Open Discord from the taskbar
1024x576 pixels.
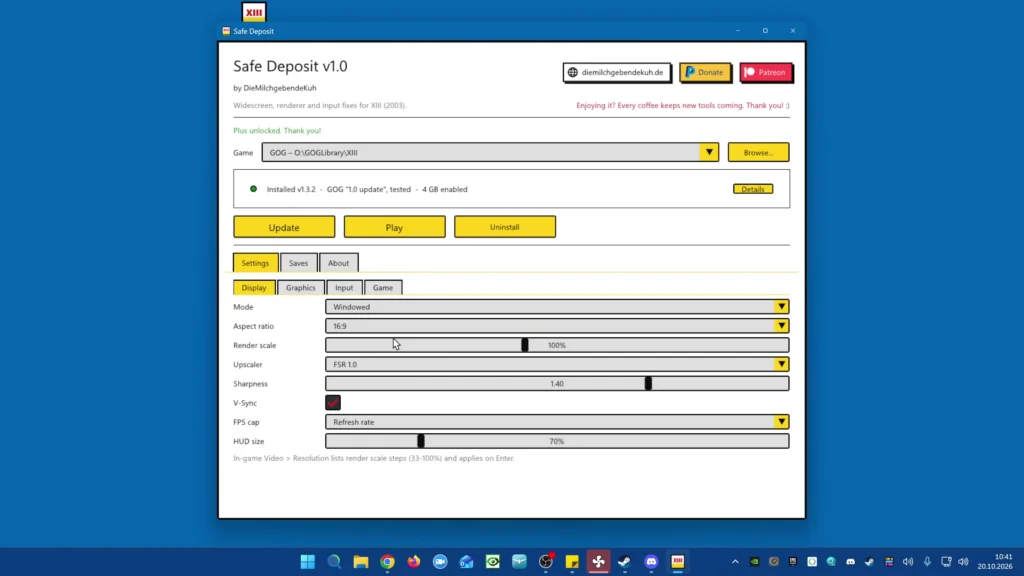pos(651,562)
